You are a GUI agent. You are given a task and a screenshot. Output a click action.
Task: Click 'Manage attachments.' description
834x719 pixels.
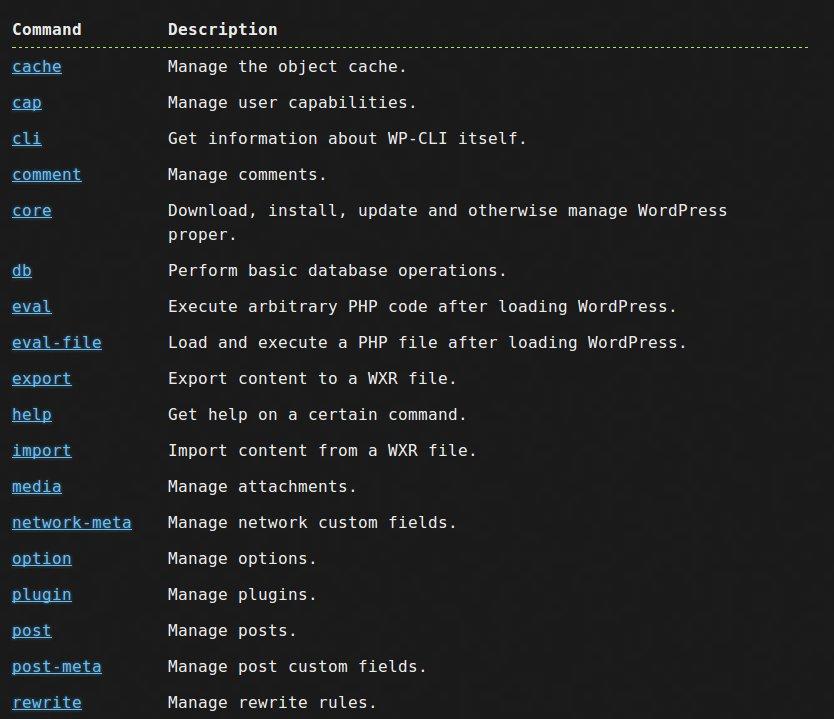click(262, 487)
